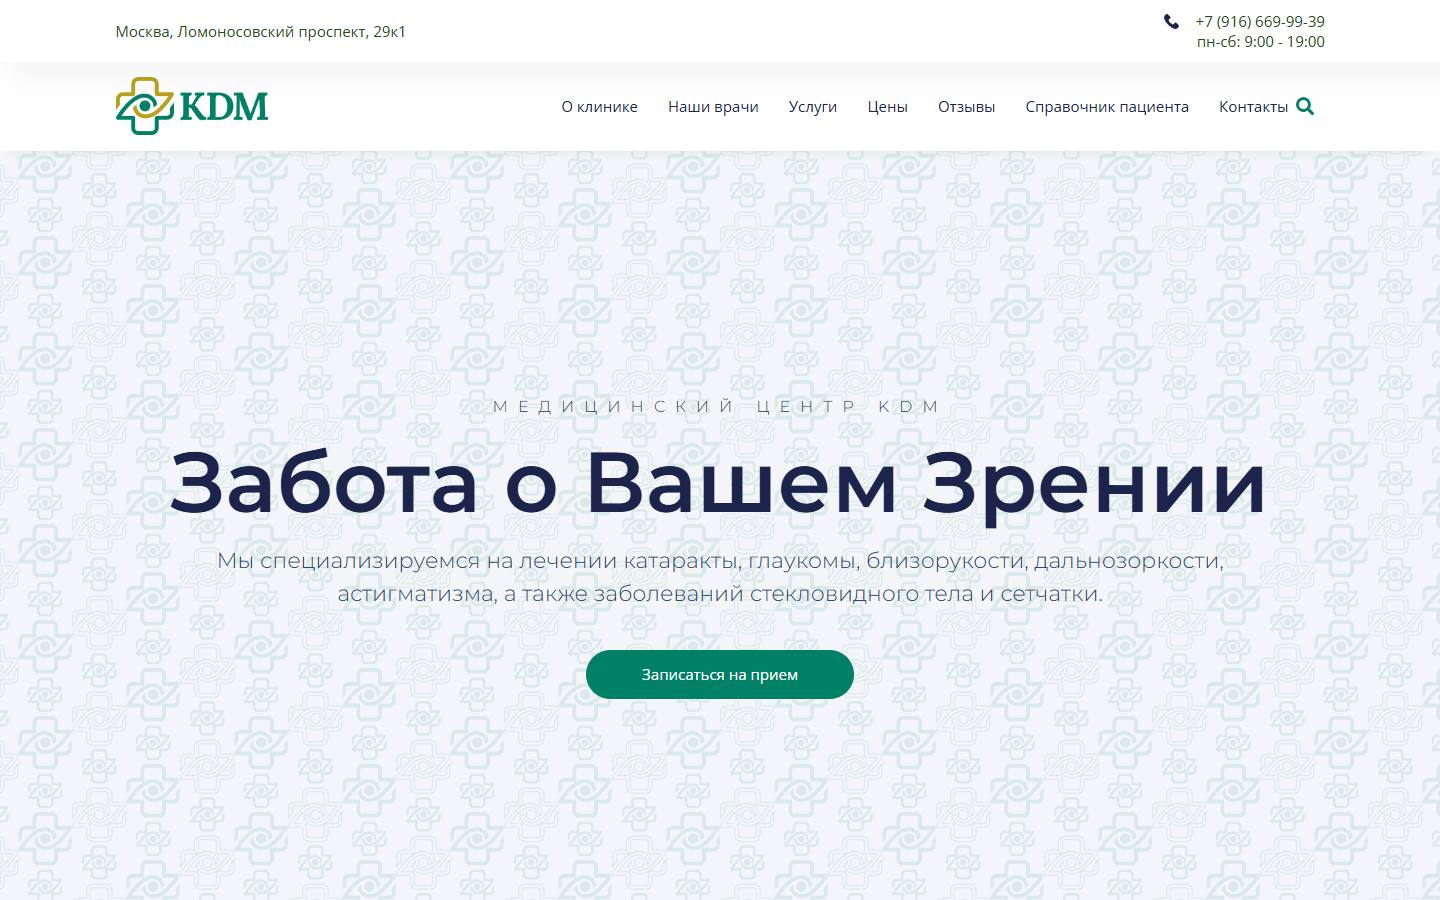
Task: Click the phone handset icon
Action: pos(1171,21)
